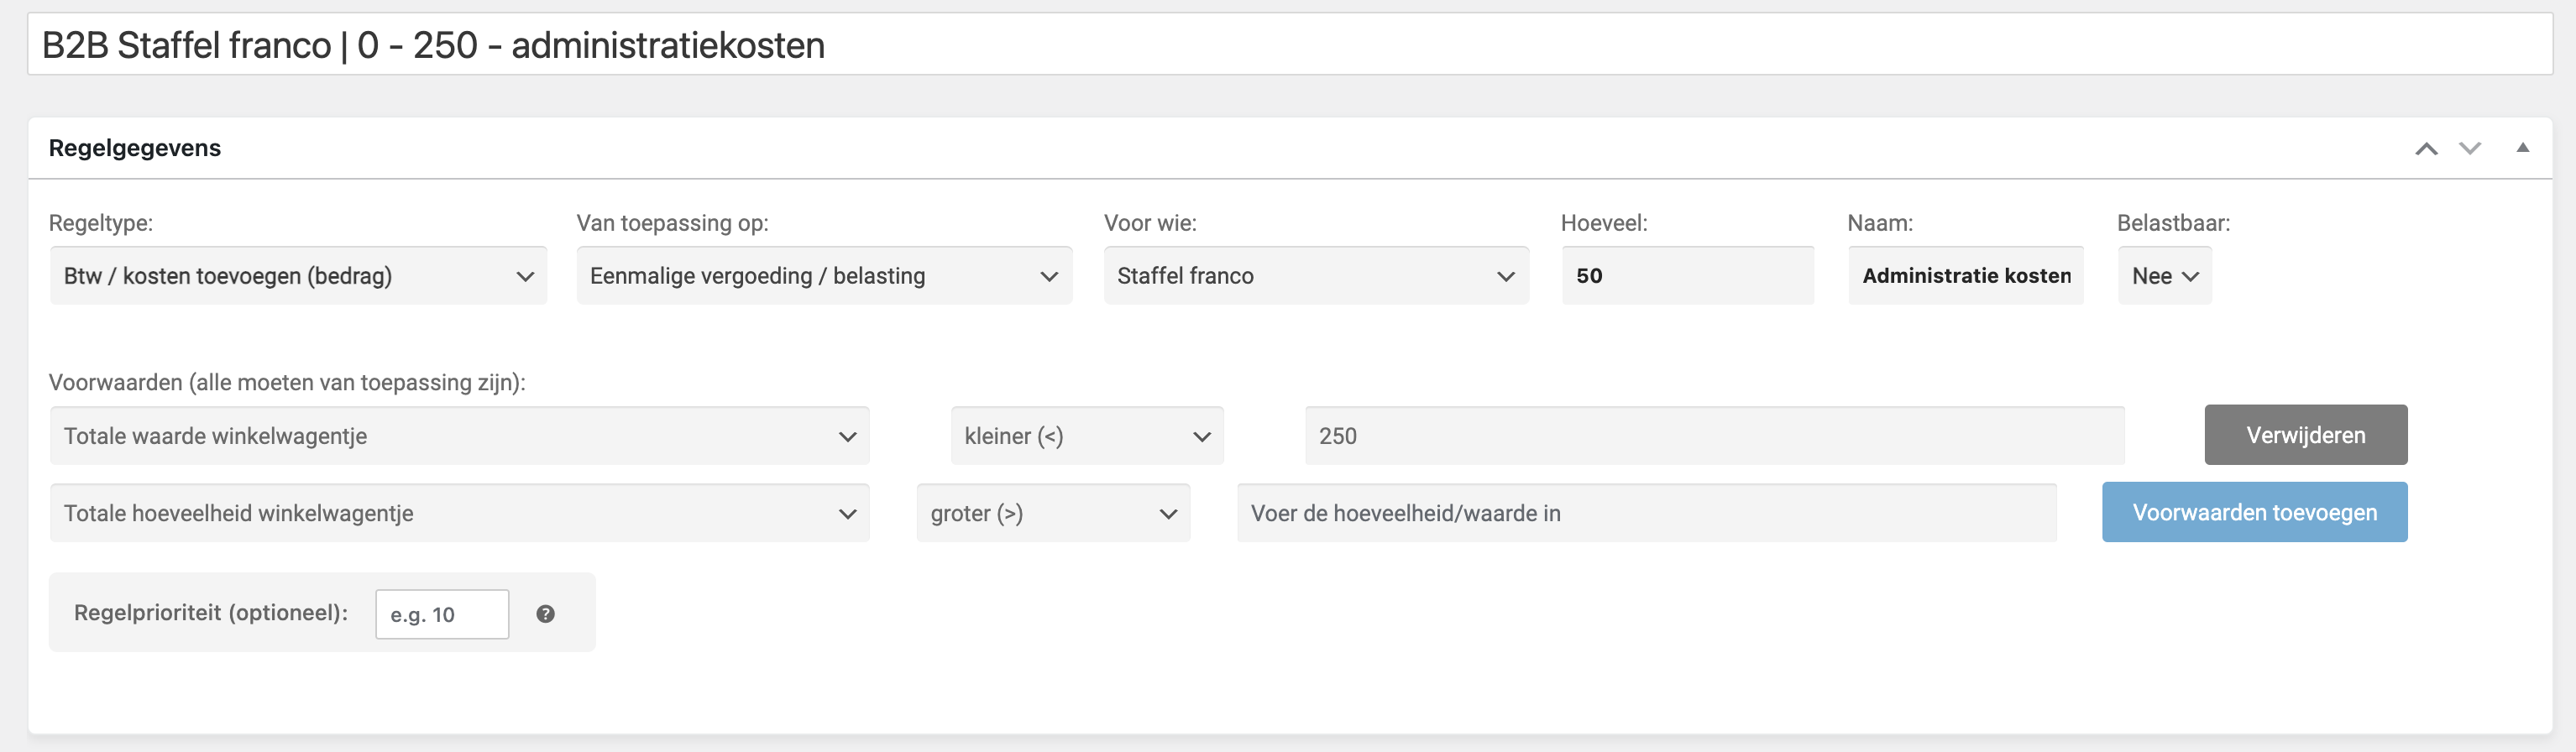Screen dimensions: 2576x752
Task: Collapse the Regelgegevens panel using triangle toggle
Action: [x=2523, y=148]
